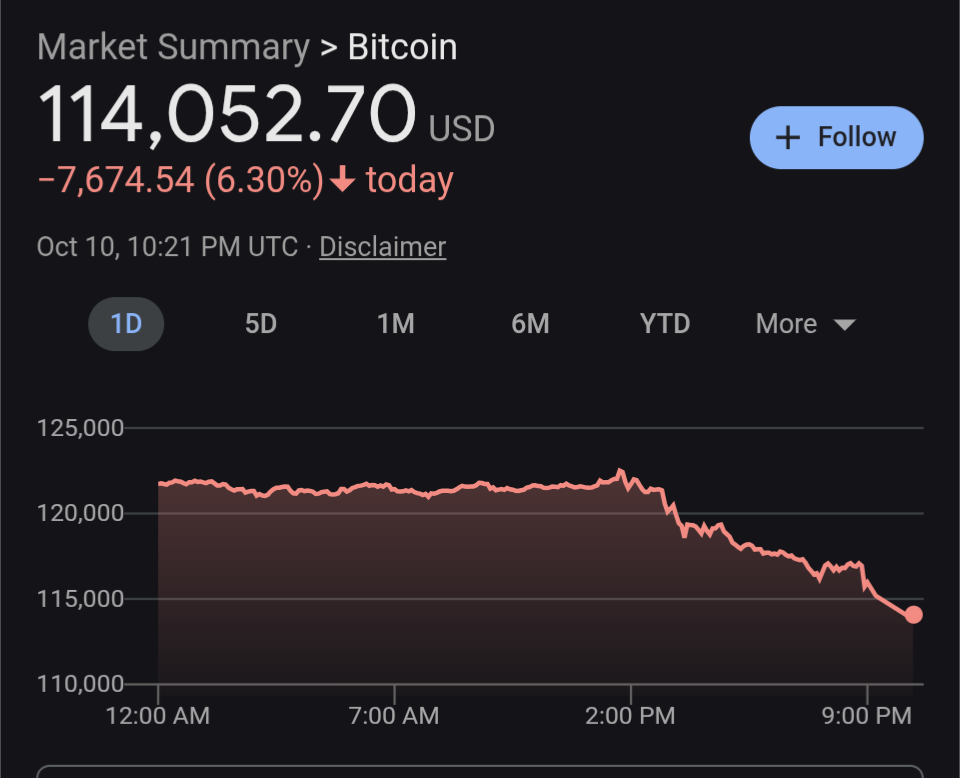Click the 9:00 PM axis label

tap(867, 716)
